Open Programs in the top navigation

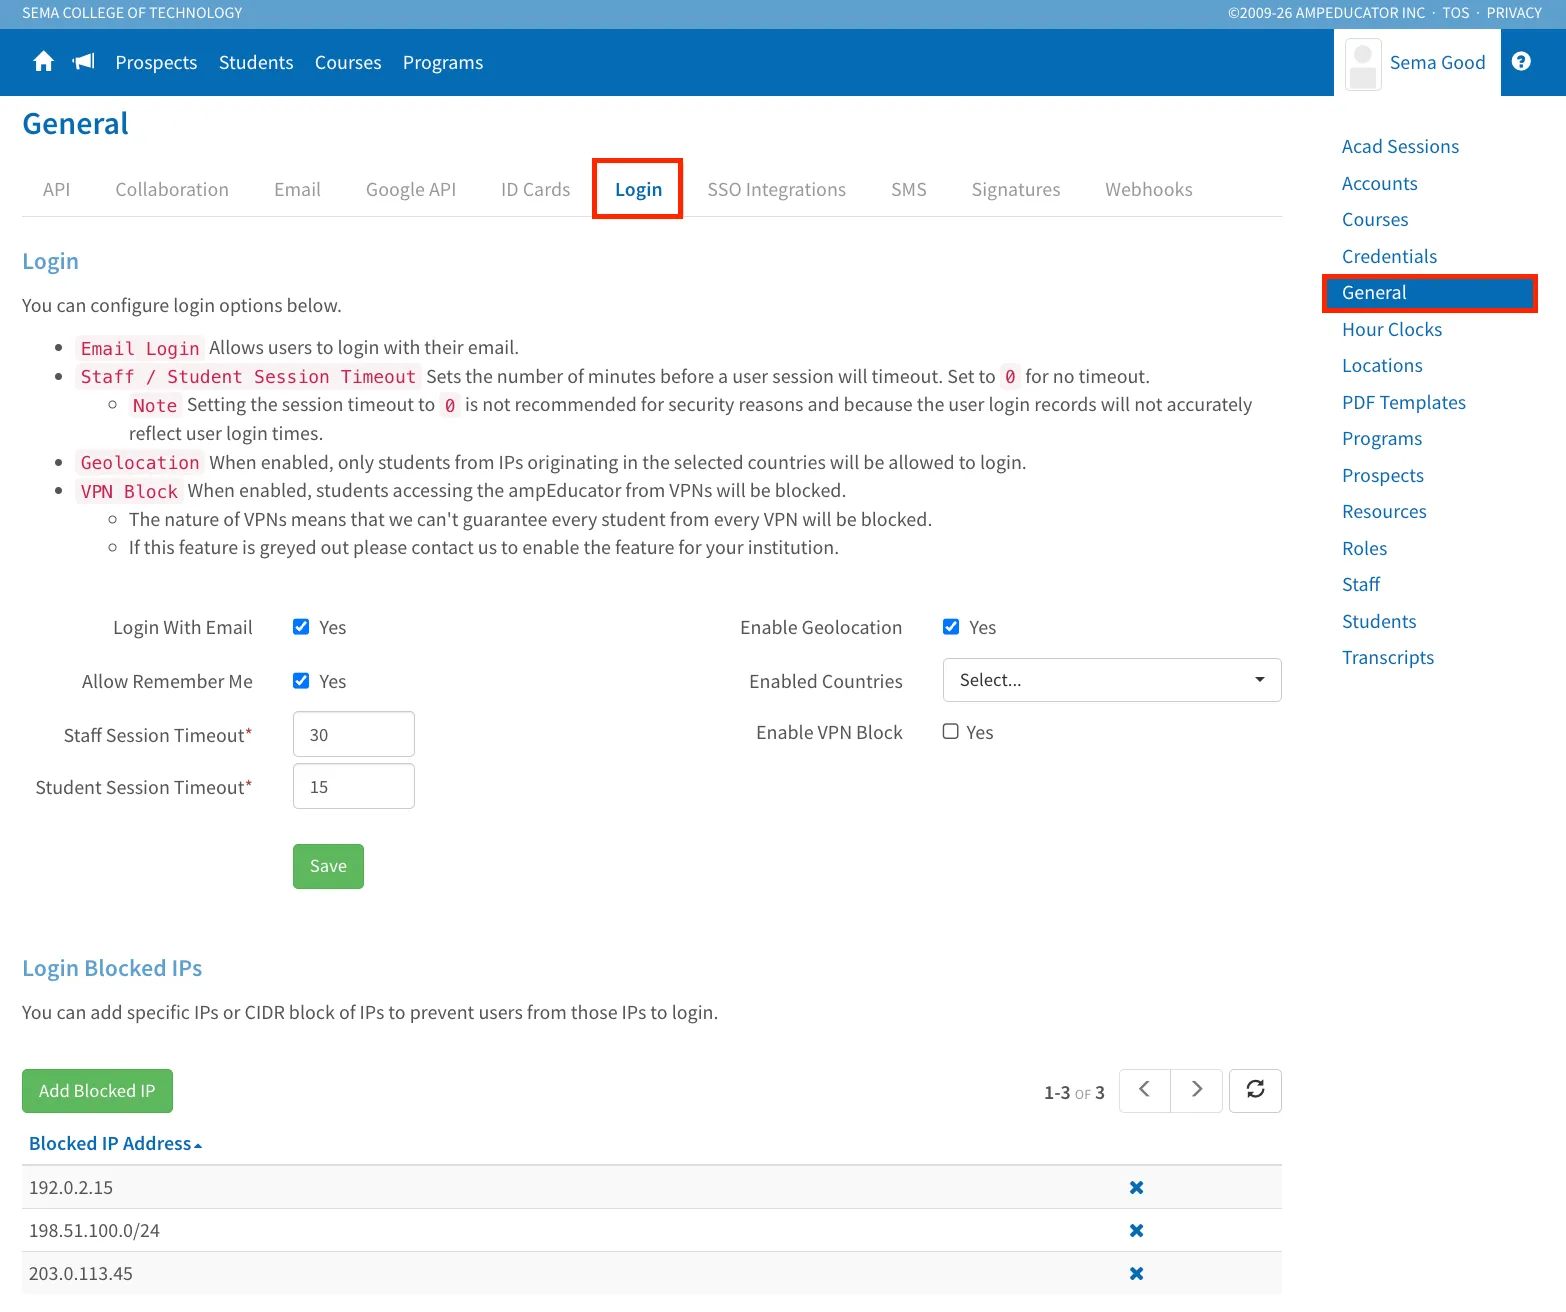tap(443, 62)
